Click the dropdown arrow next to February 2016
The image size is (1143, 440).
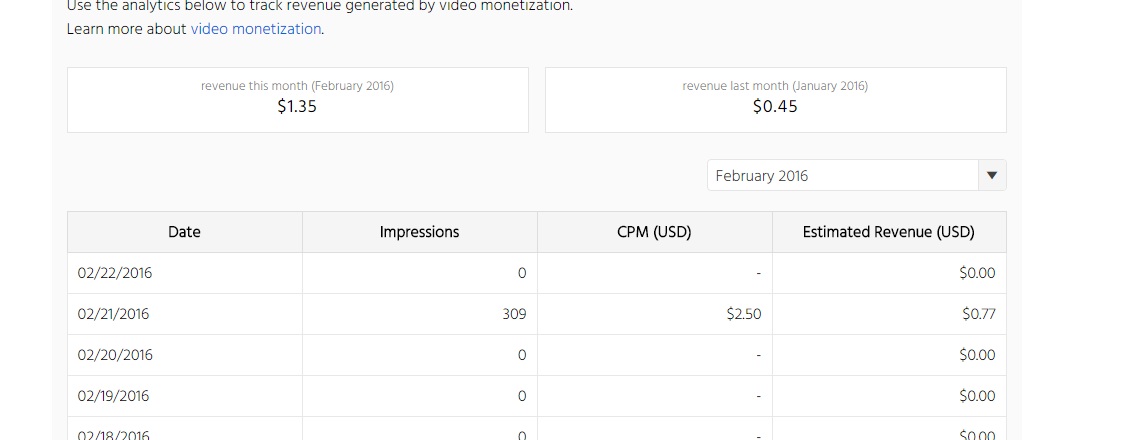991,175
